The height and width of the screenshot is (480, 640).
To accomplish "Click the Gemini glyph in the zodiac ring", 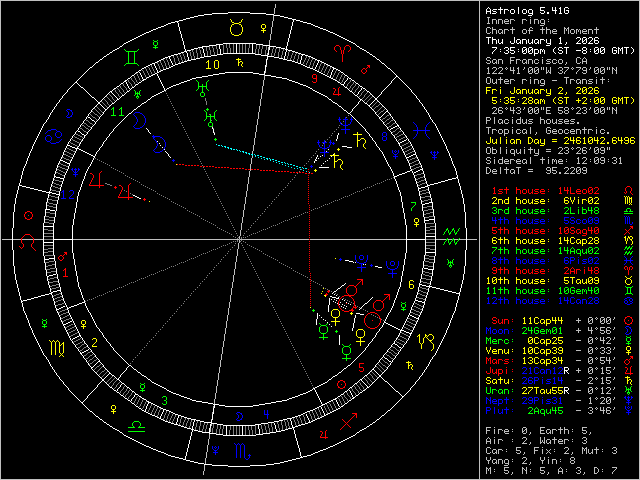I will [131, 58].
